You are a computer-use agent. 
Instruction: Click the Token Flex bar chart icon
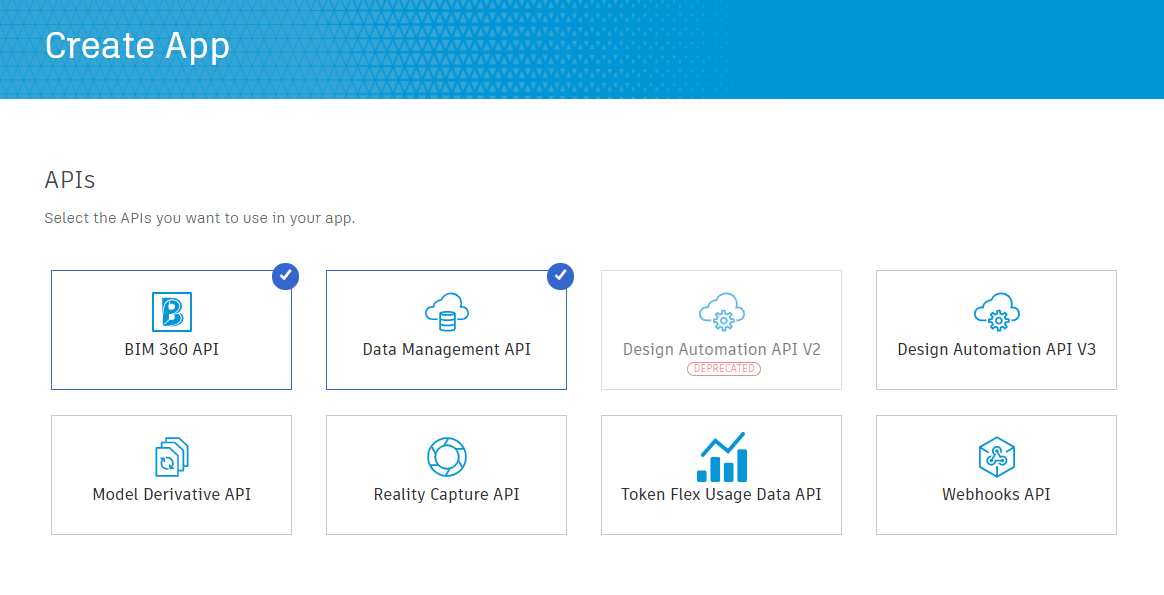(722, 457)
